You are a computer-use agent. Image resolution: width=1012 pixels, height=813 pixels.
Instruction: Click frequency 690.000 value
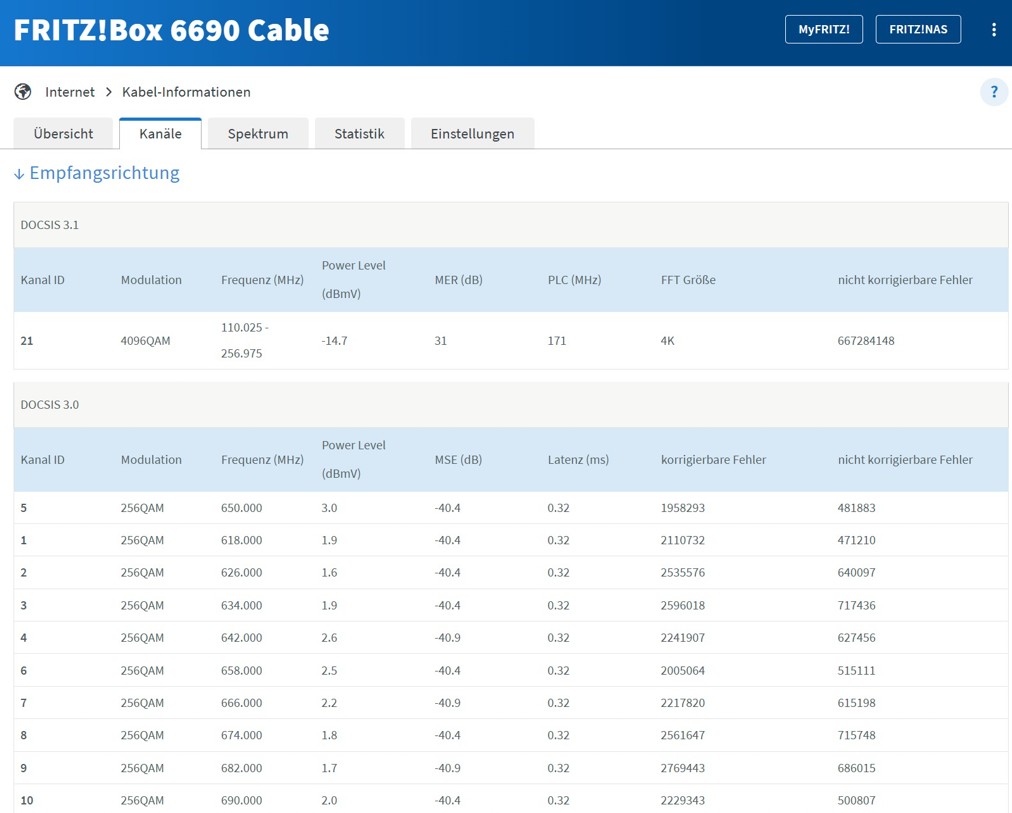(x=241, y=800)
